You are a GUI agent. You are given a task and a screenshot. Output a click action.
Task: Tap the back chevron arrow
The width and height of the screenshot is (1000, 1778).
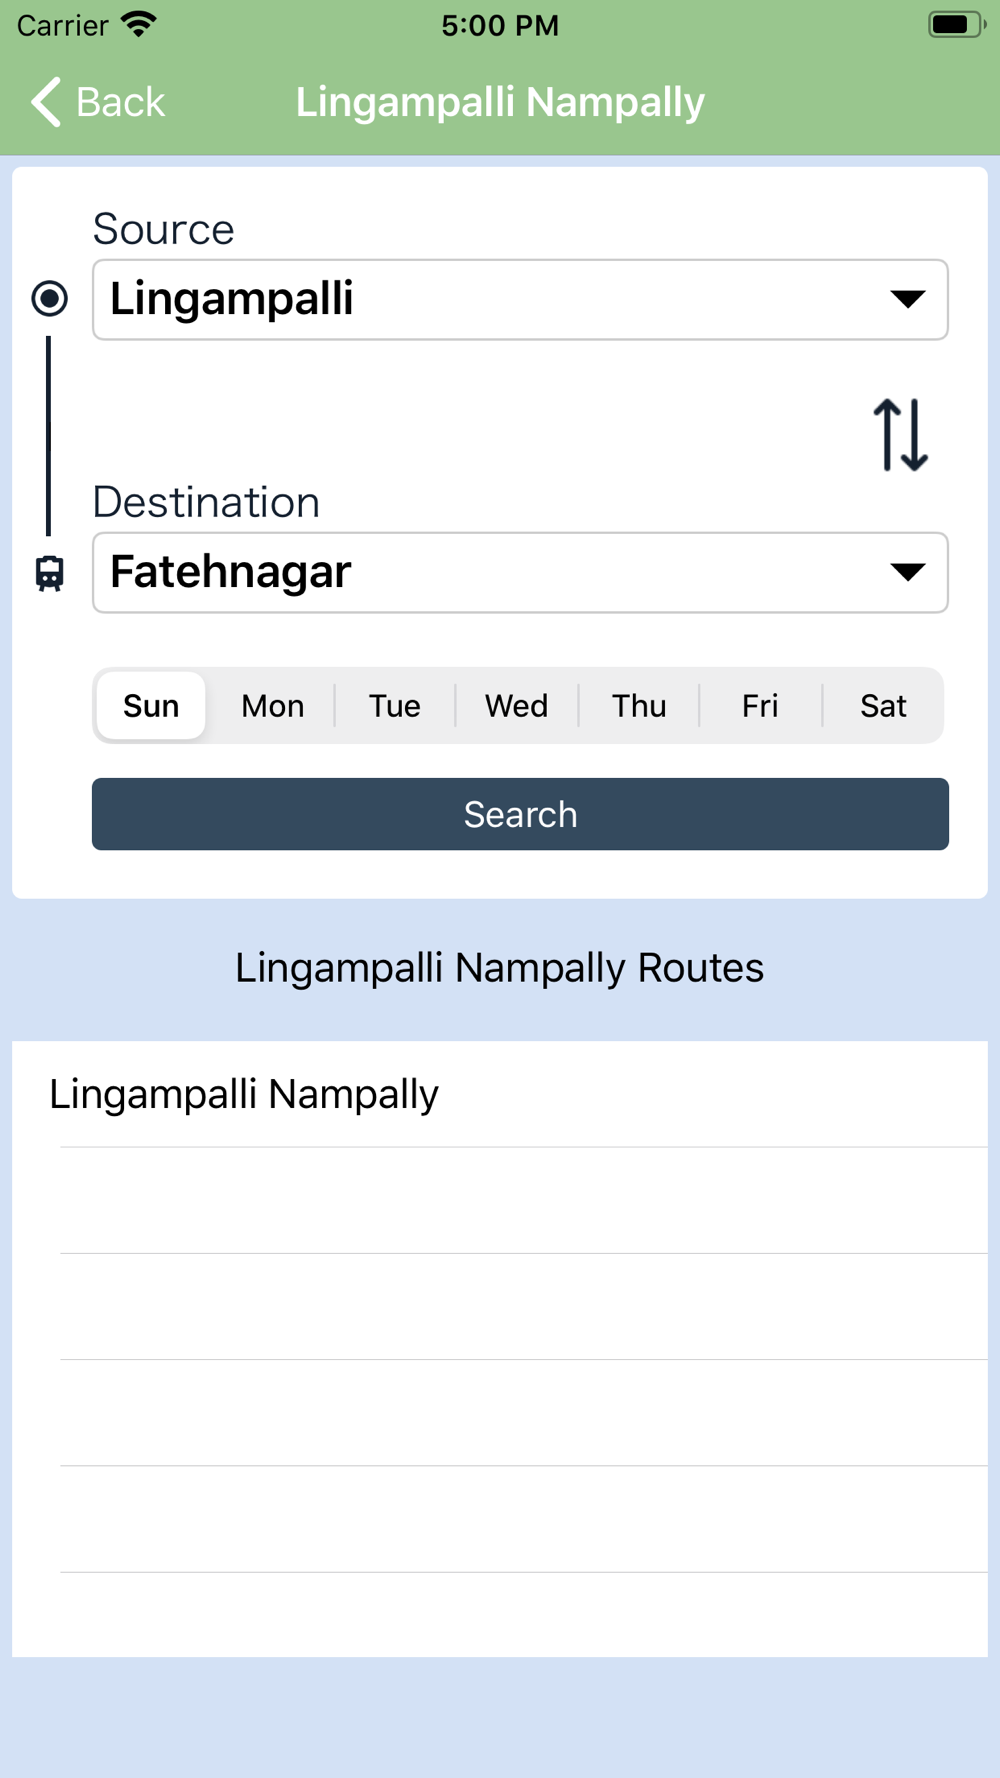(x=46, y=102)
